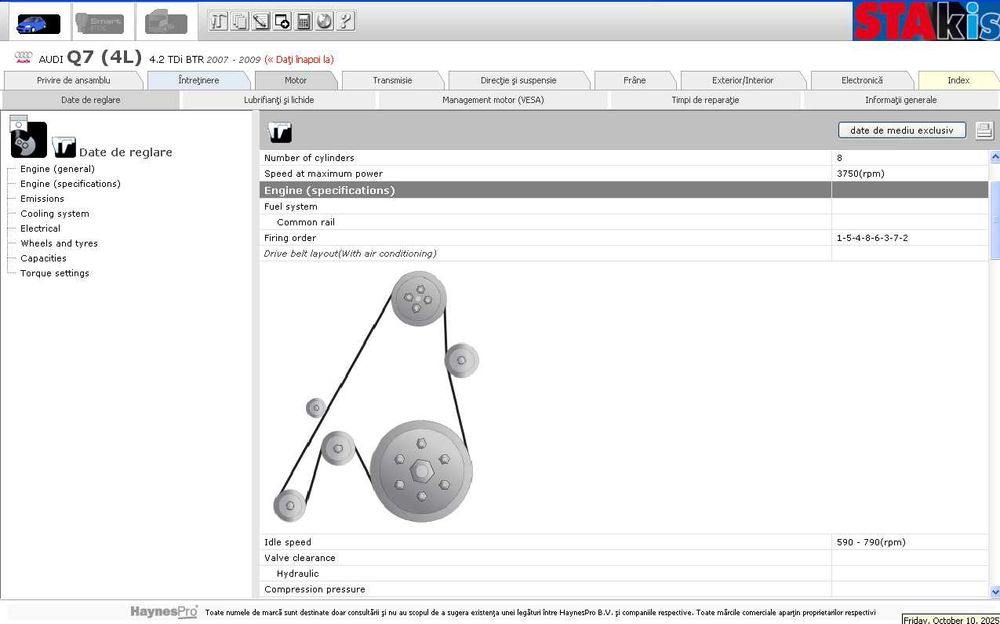Click the STAkis logo
This screenshot has width=1000, height=624.
click(926, 21)
